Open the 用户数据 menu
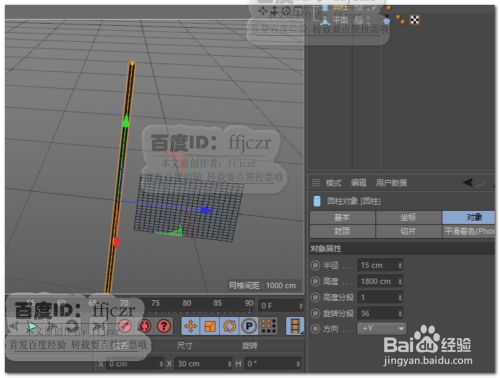The image size is (500, 378). (391, 183)
